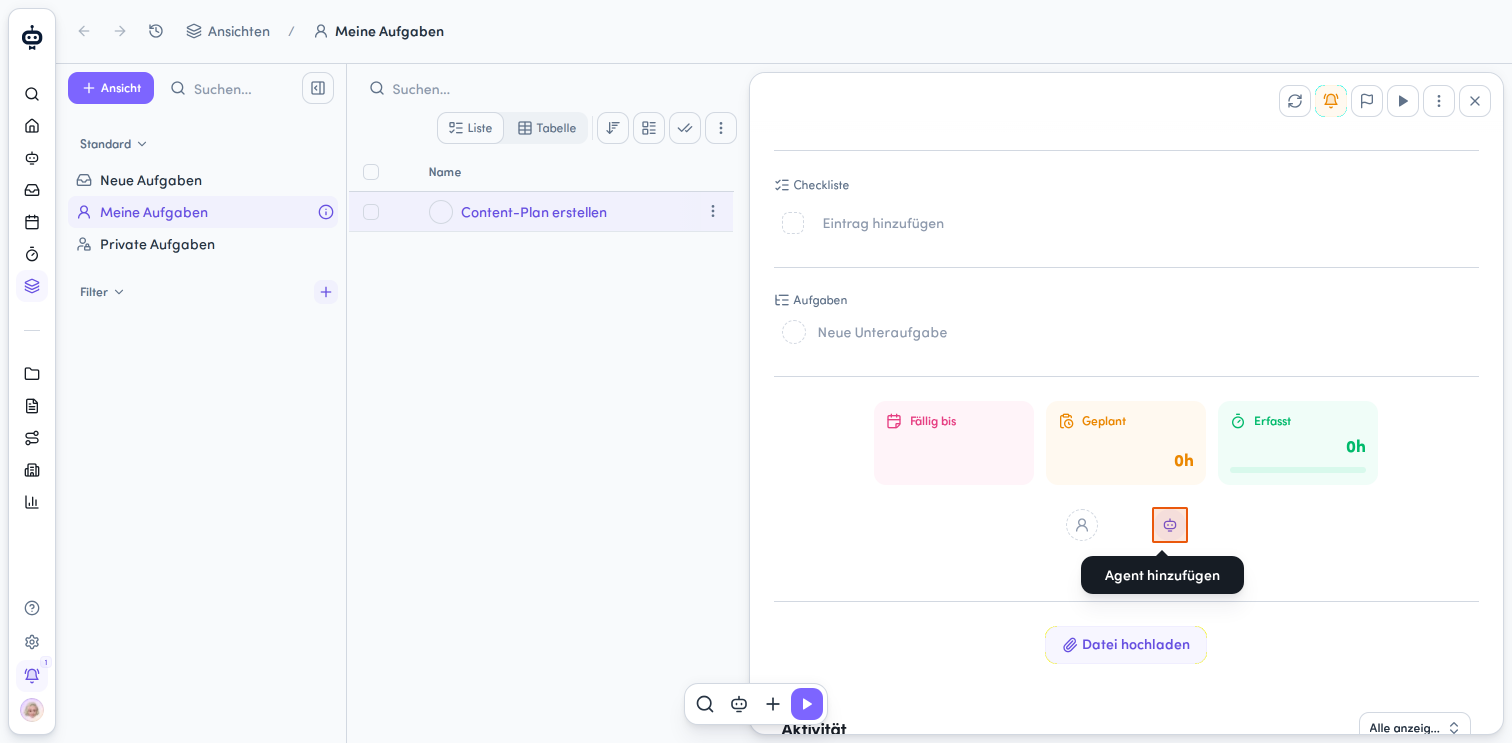The width and height of the screenshot is (1512, 743).
Task: Mark Content-Plan erstellen task circle complete
Action: coord(441,212)
